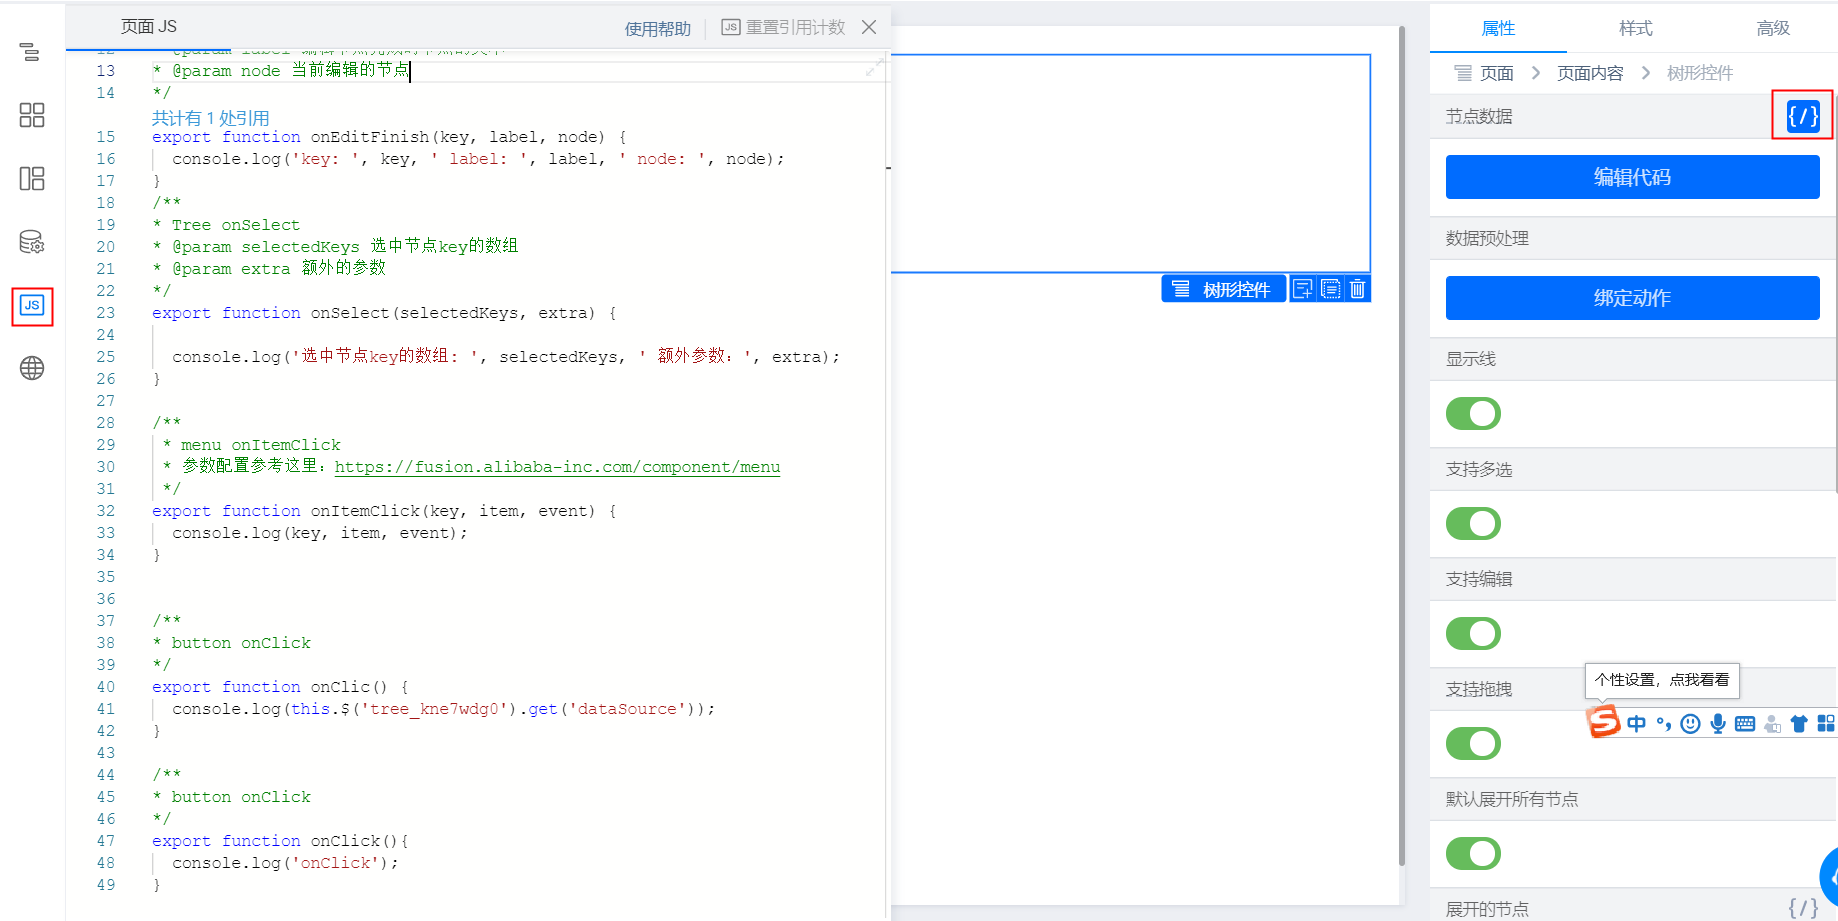This screenshot has height=921, width=1838.
Task: Click 树形控件 breadcrumb item
Action: [x=1700, y=73]
